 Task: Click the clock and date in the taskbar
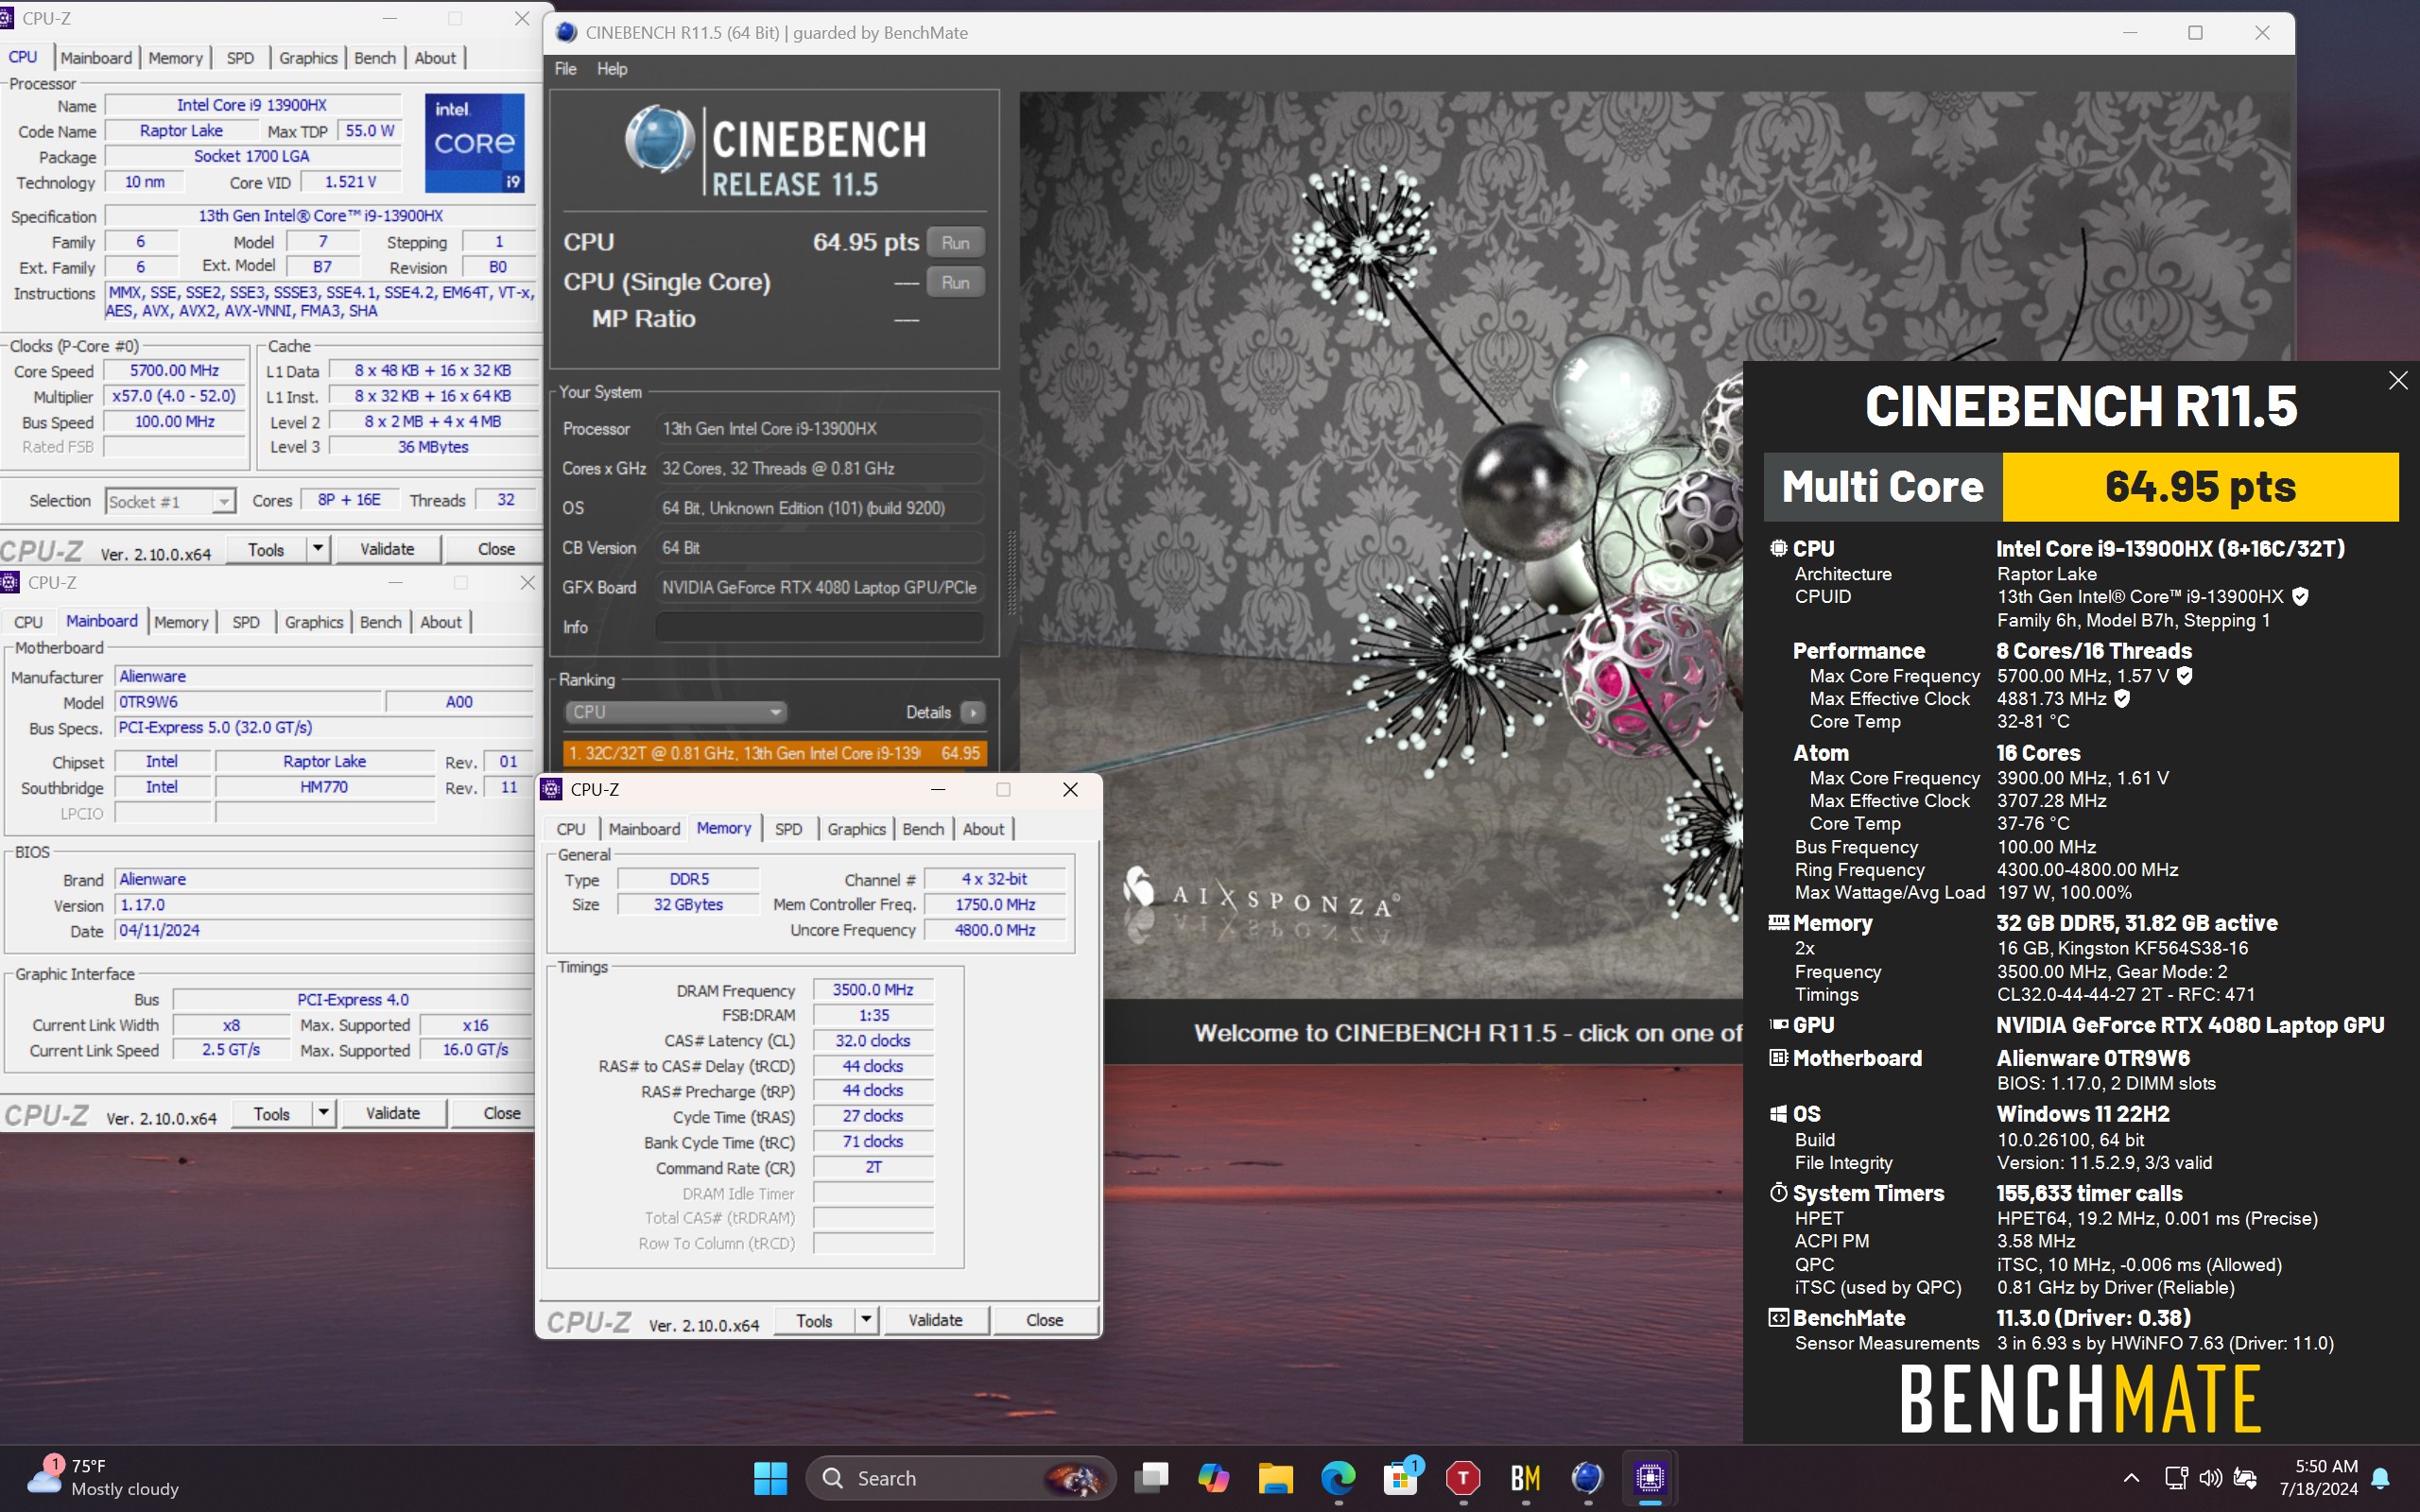tap(2318, 1477)
